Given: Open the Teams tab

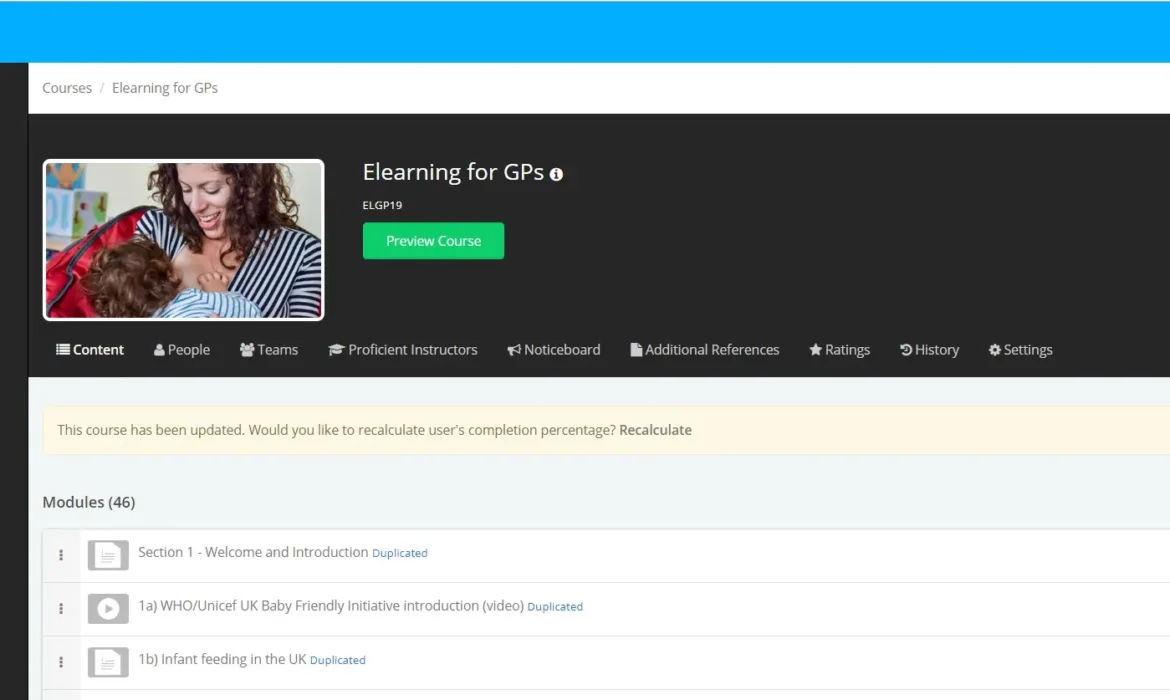Looking at the screenshot, I should [269, 350].
